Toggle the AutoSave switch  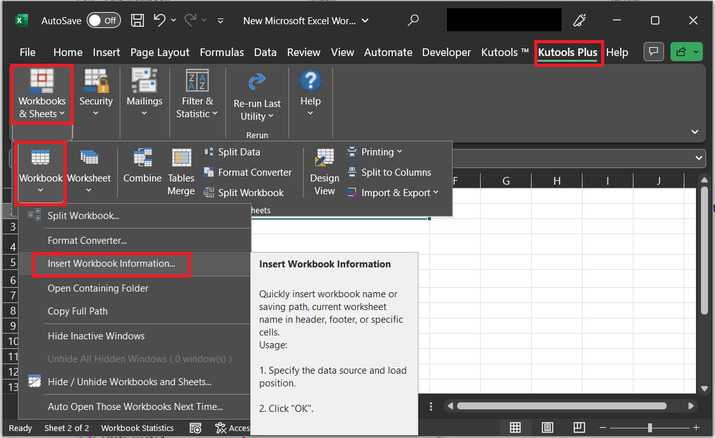(102, 20)
